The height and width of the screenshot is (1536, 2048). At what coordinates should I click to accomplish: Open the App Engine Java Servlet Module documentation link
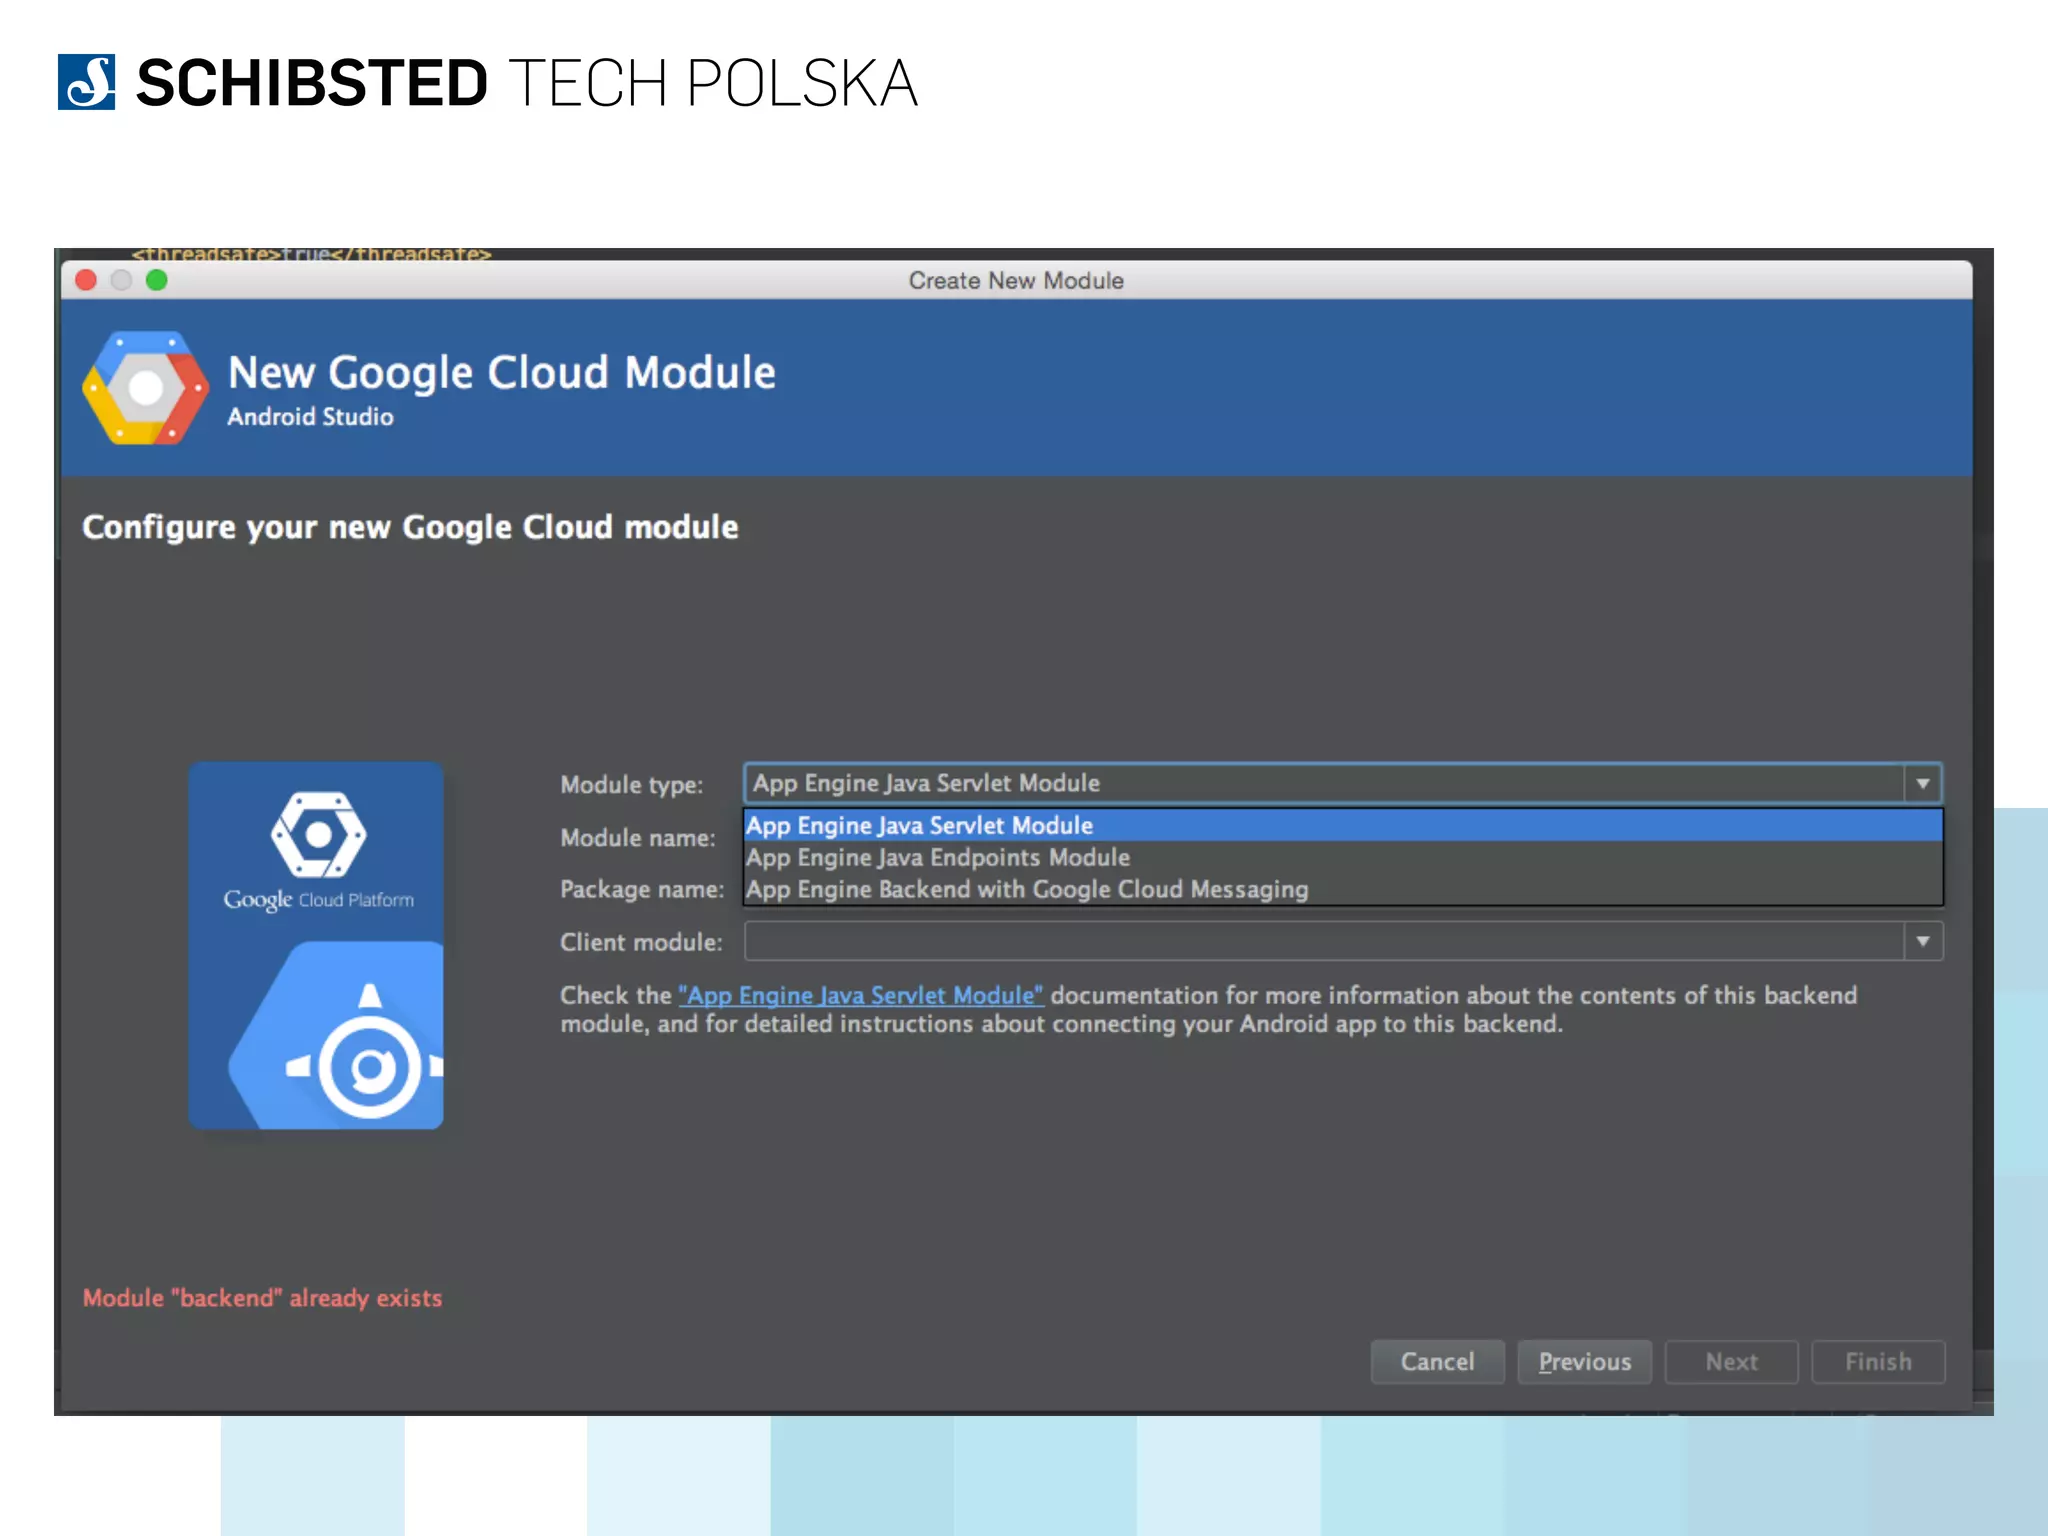tap(860, 996)
